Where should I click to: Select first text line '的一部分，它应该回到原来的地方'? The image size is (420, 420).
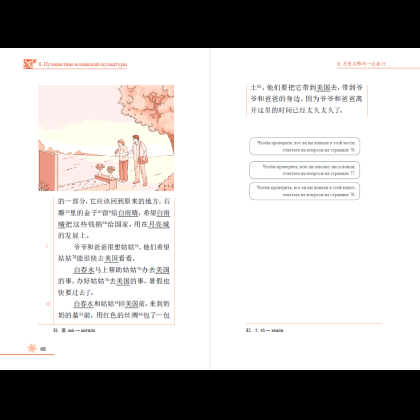click(114, 201)
